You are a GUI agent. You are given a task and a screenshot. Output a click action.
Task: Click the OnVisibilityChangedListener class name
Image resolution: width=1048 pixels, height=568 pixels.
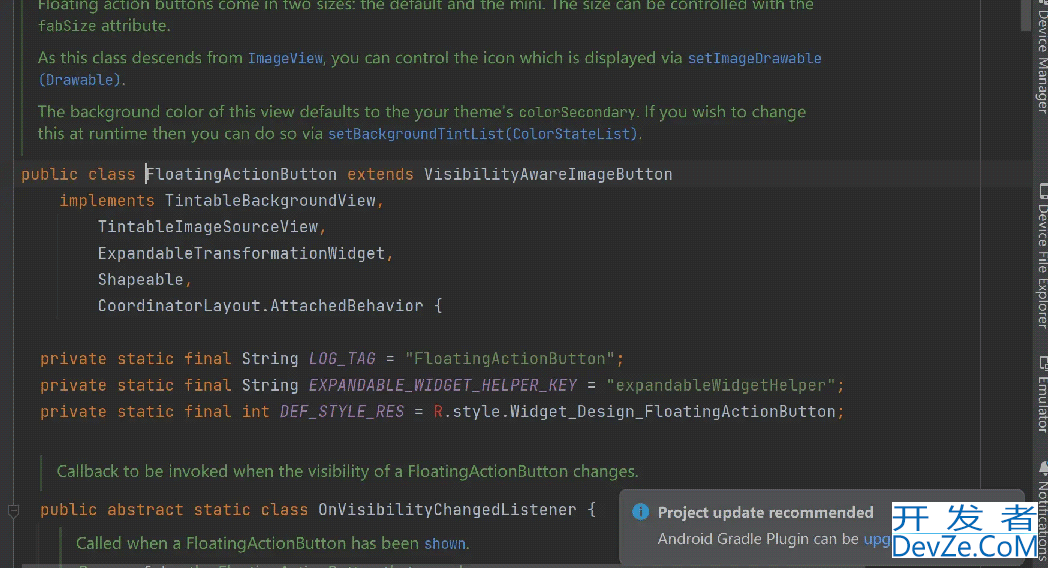tap(447, 510)
